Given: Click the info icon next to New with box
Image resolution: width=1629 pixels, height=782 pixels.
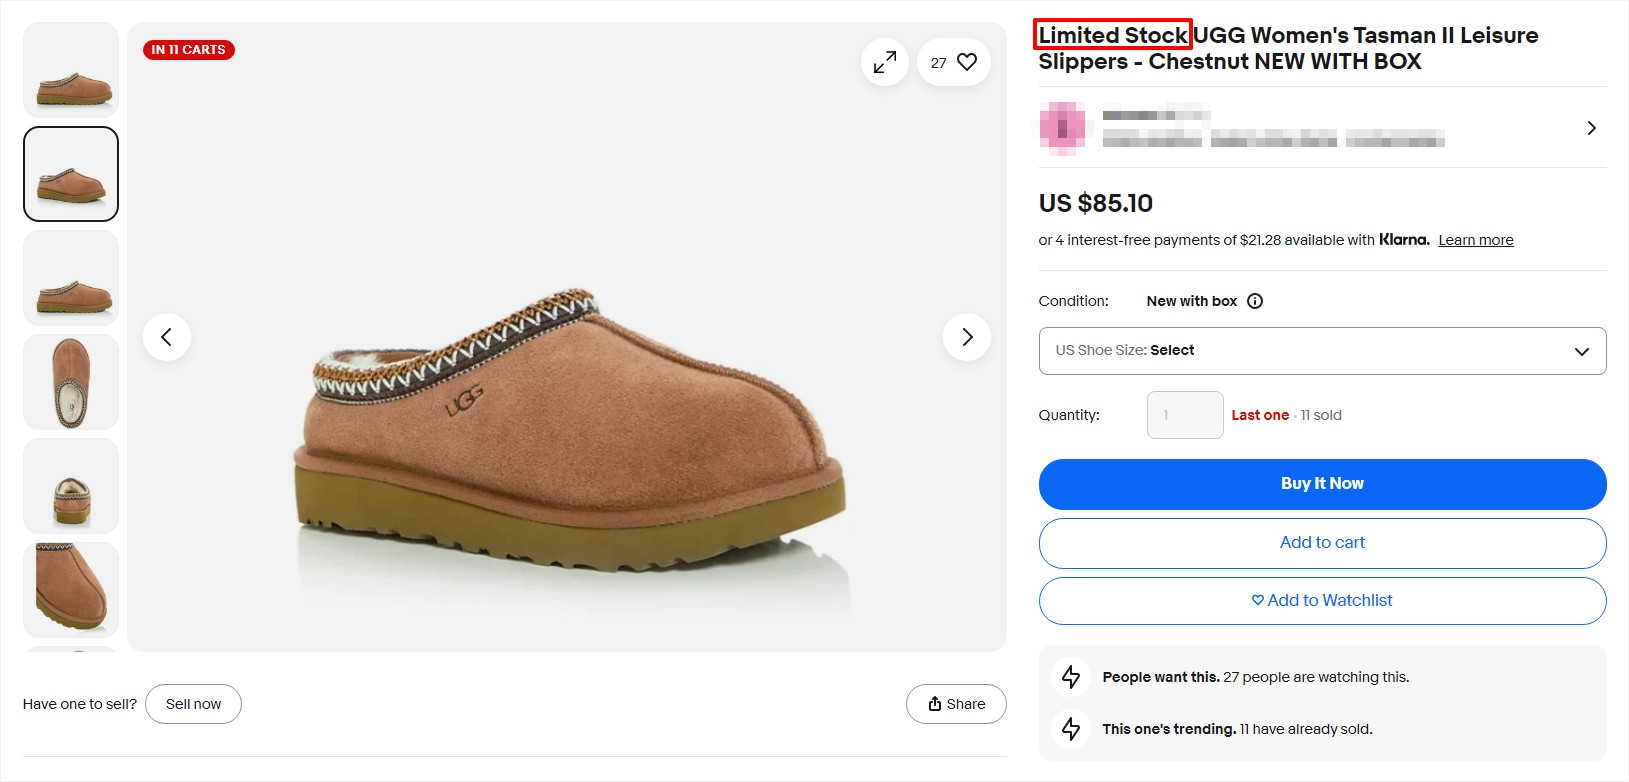Looking at the screenshot, I should [1255, 300].
